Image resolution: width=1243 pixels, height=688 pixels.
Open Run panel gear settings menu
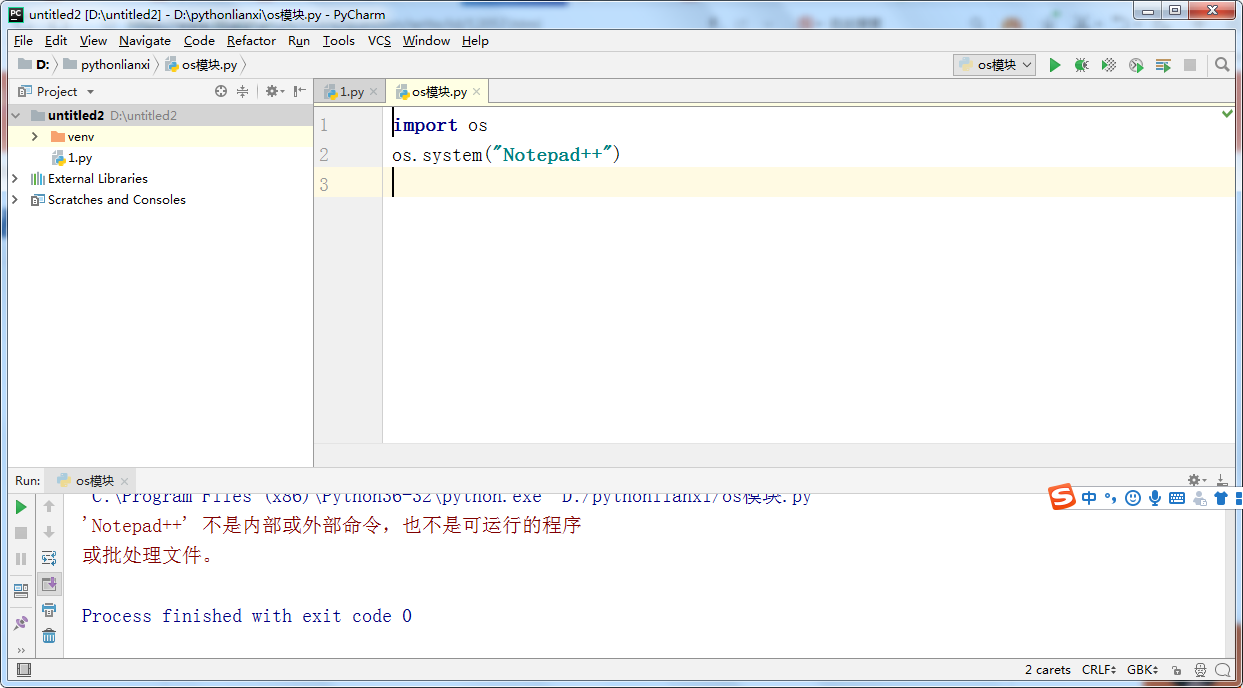click(1196, 480)
